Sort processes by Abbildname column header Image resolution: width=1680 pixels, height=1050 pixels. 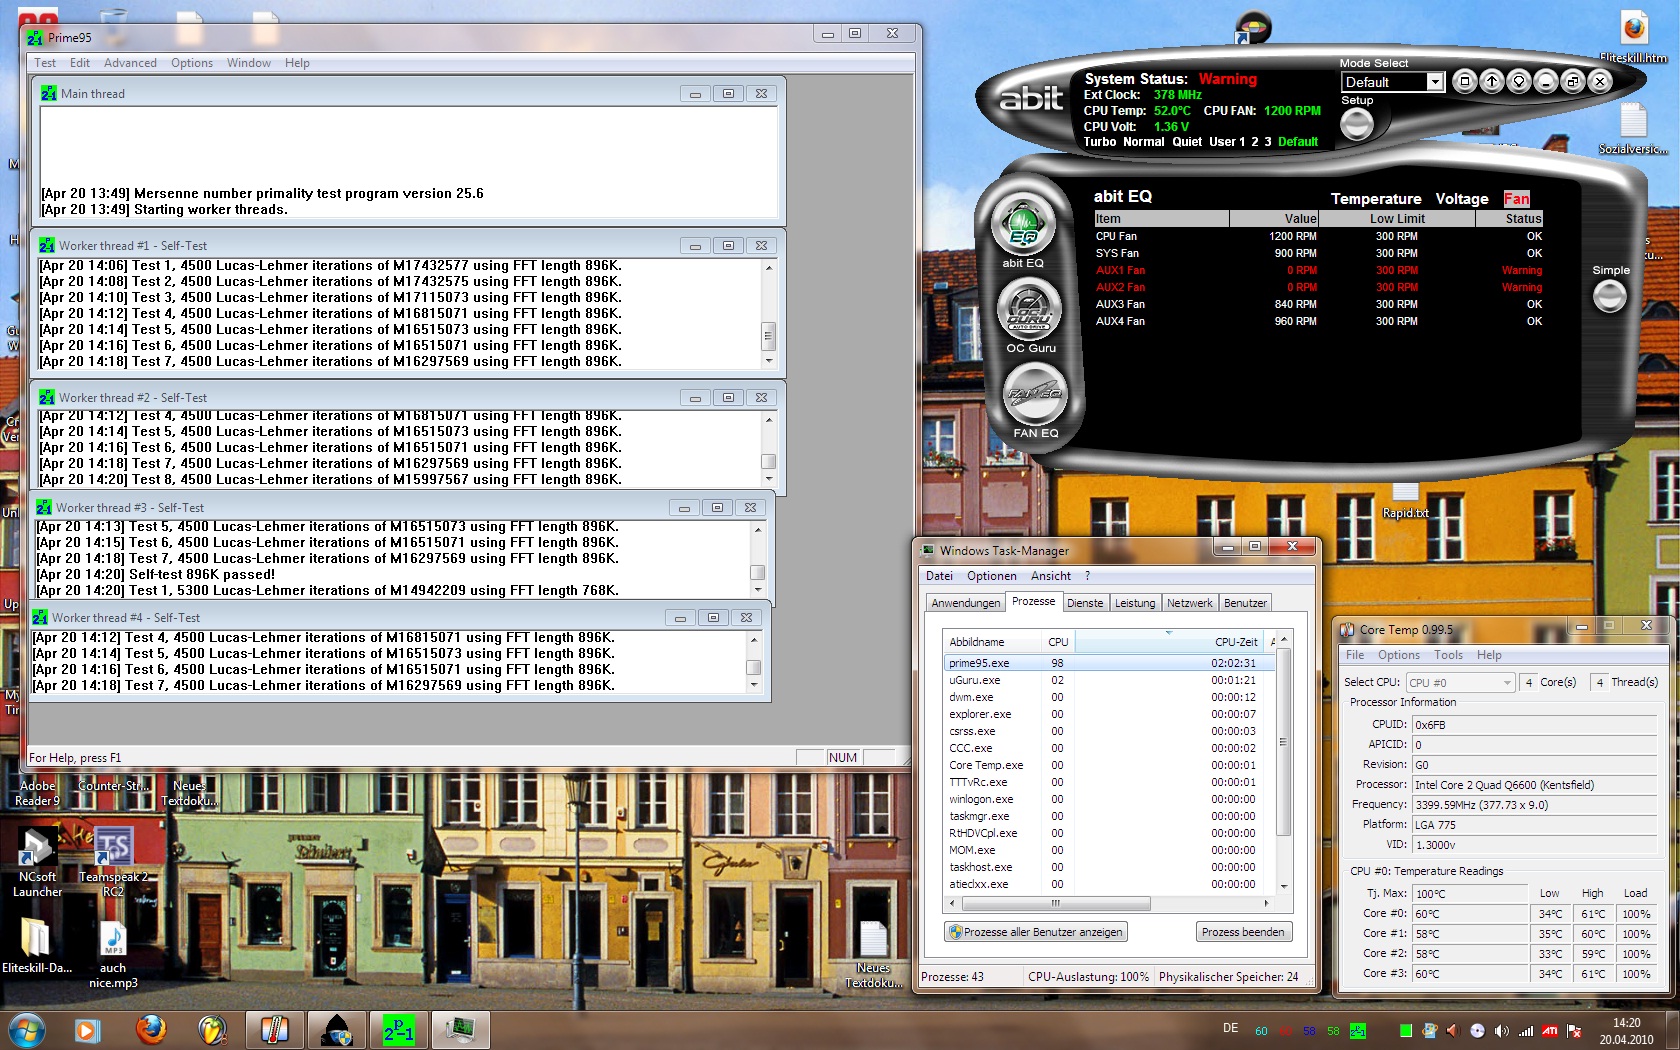click(x=992, y=642)
